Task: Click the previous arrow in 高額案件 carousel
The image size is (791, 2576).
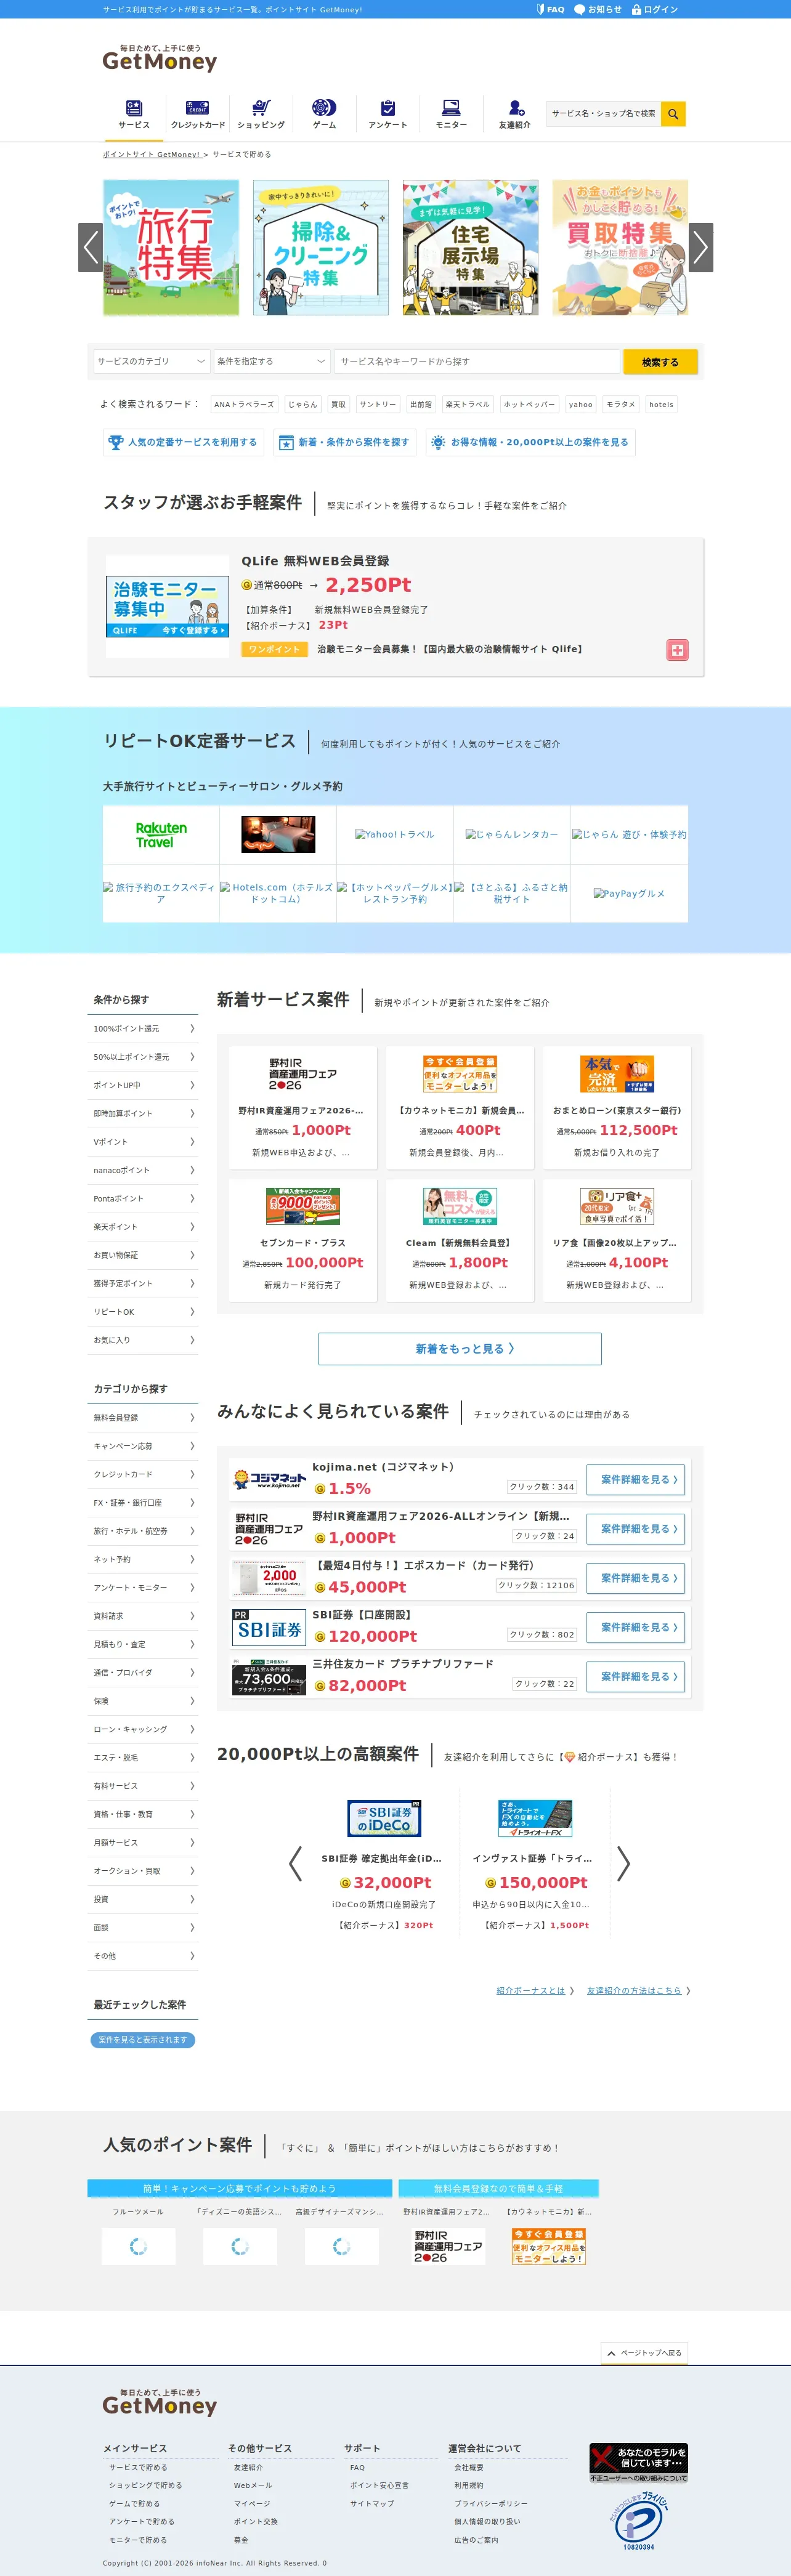Action: click(x=295, y=1863)
